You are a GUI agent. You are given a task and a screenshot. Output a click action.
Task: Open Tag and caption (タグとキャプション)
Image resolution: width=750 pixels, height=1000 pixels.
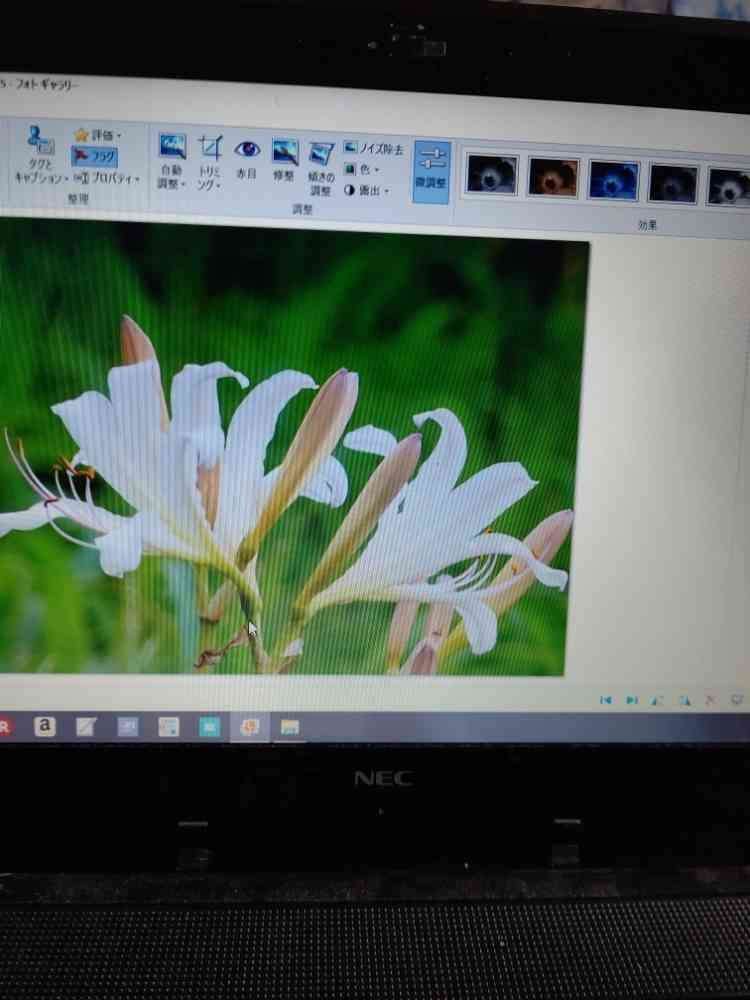tap(39, 155)
